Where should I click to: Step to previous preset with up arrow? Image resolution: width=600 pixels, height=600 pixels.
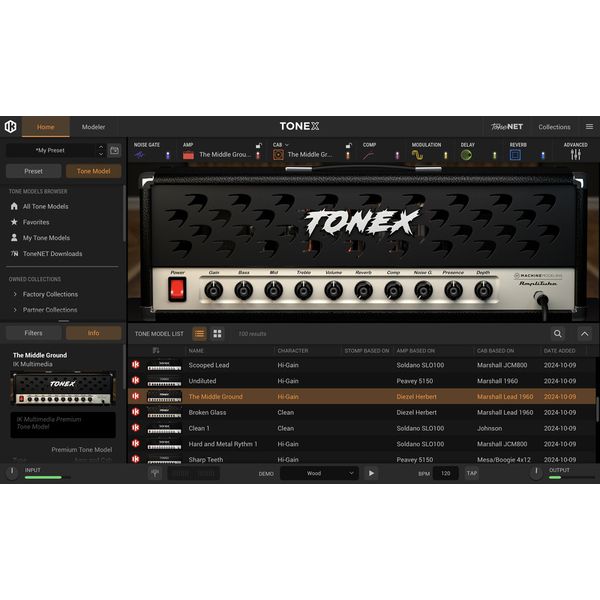[101, 147]
